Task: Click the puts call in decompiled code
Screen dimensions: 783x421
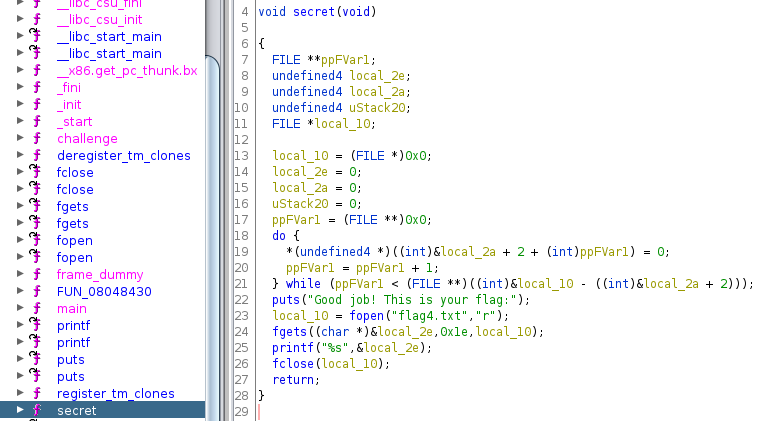Action: 286,300
